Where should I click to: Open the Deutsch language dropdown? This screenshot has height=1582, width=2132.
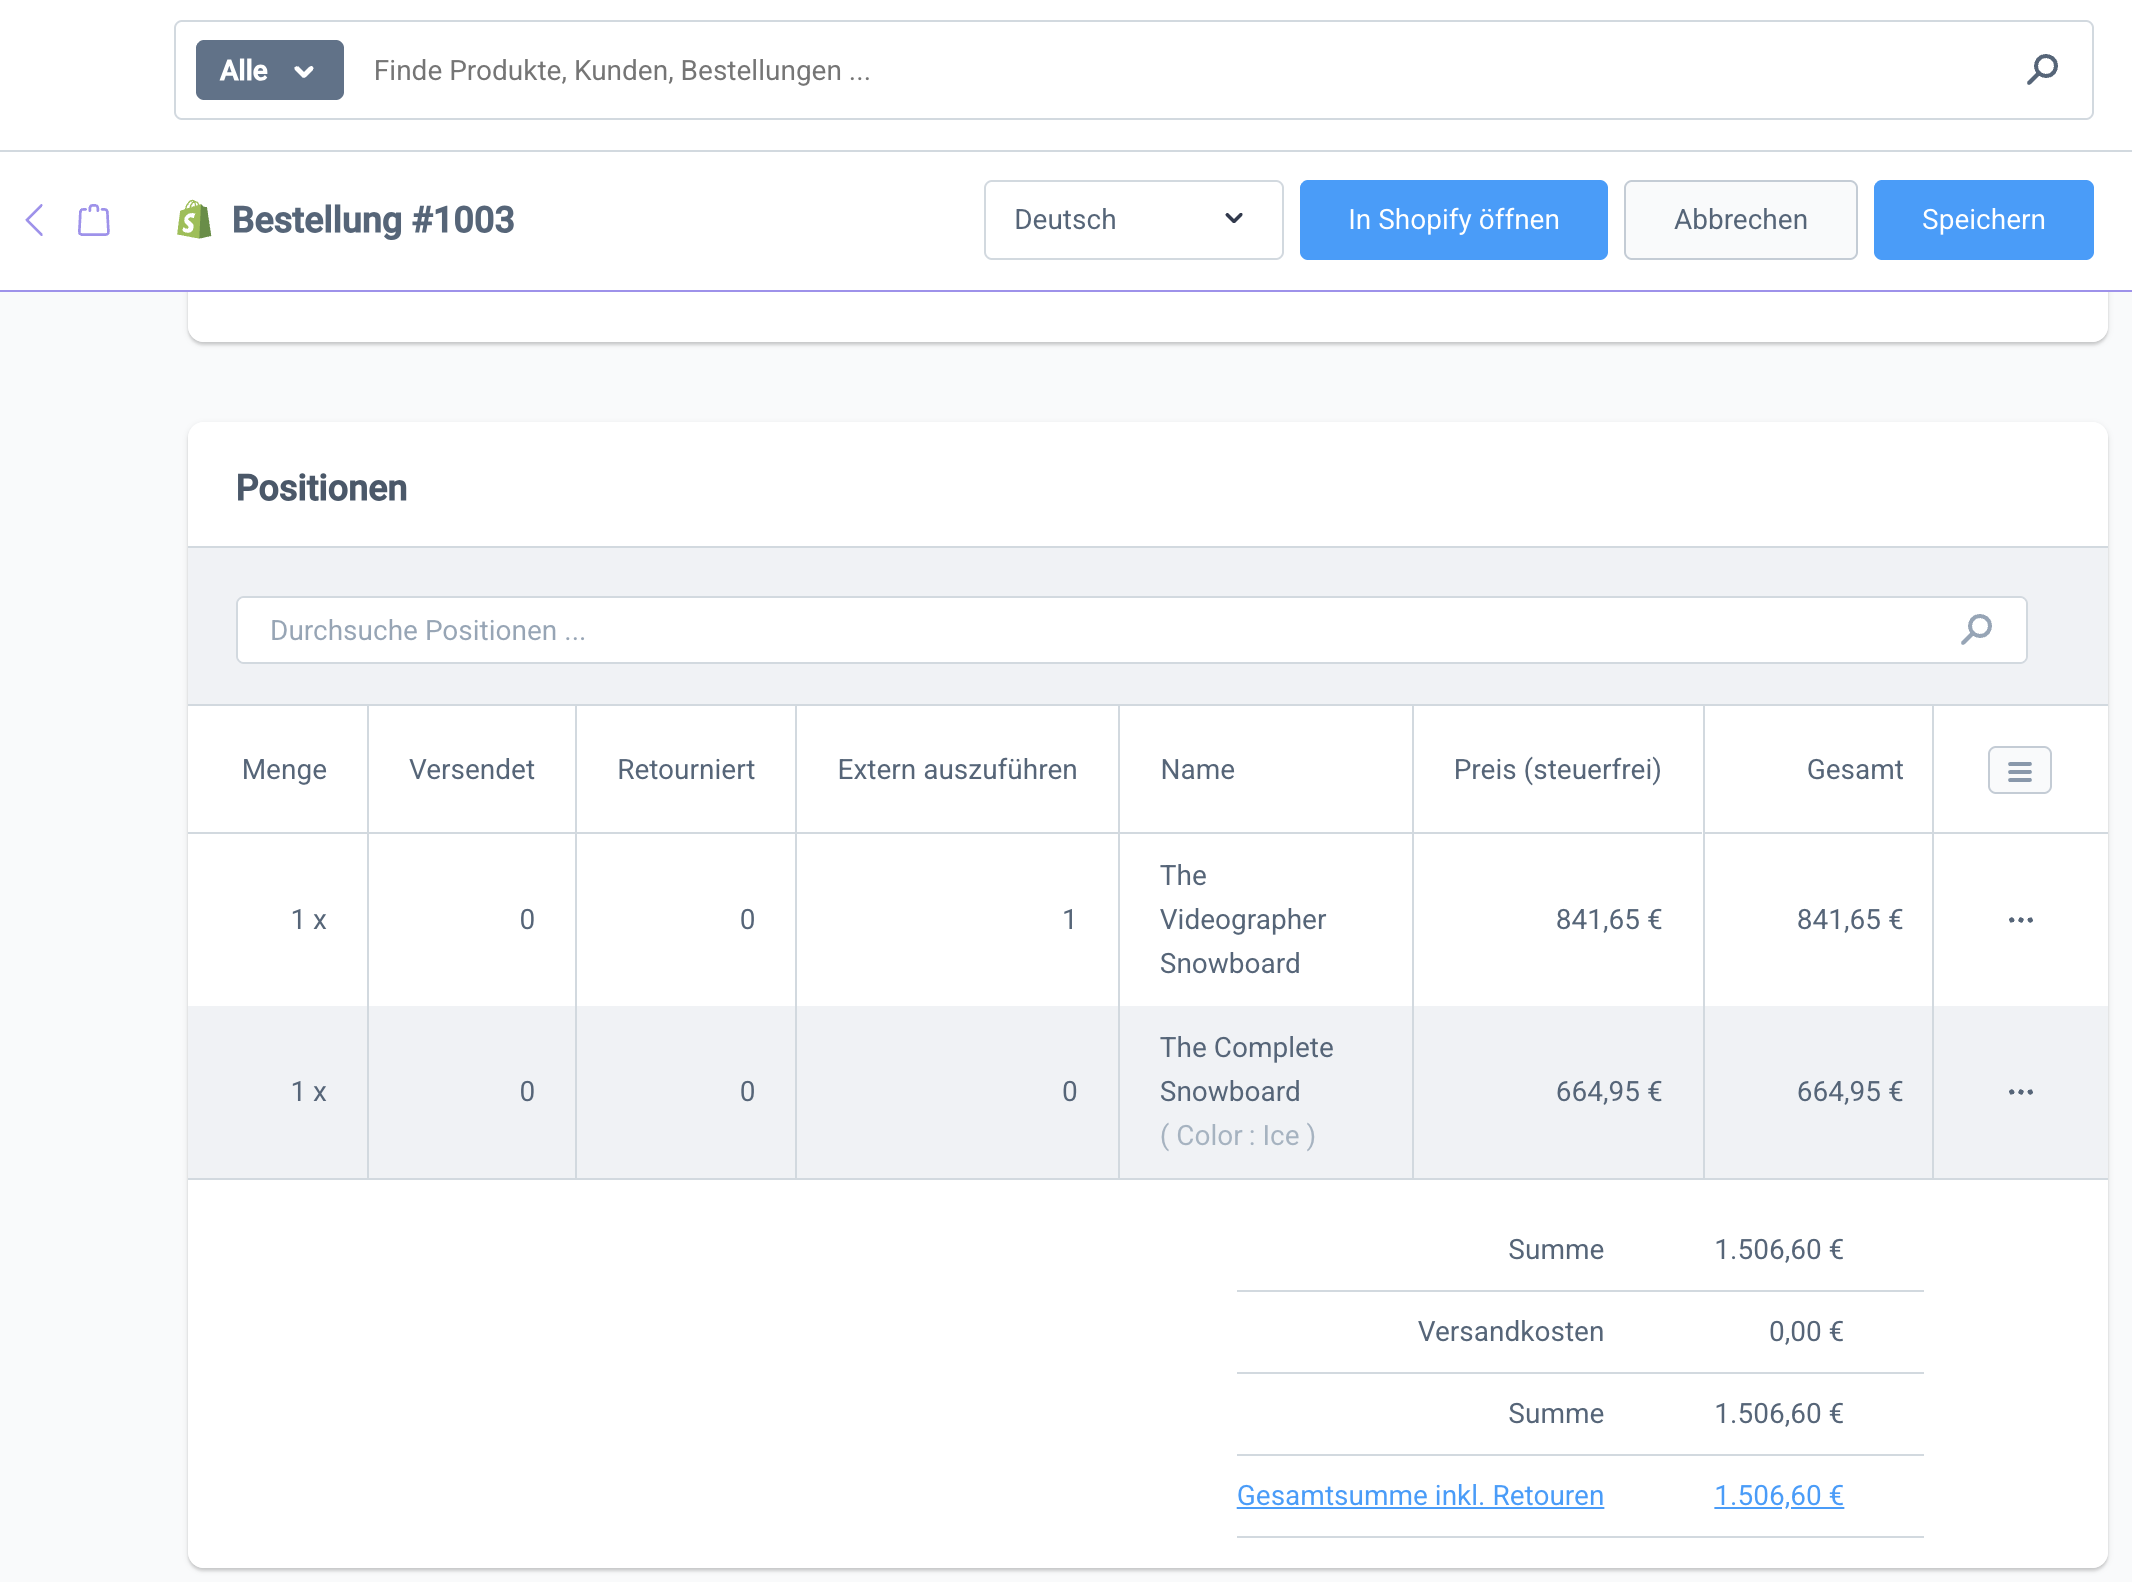pos(1133,220)
